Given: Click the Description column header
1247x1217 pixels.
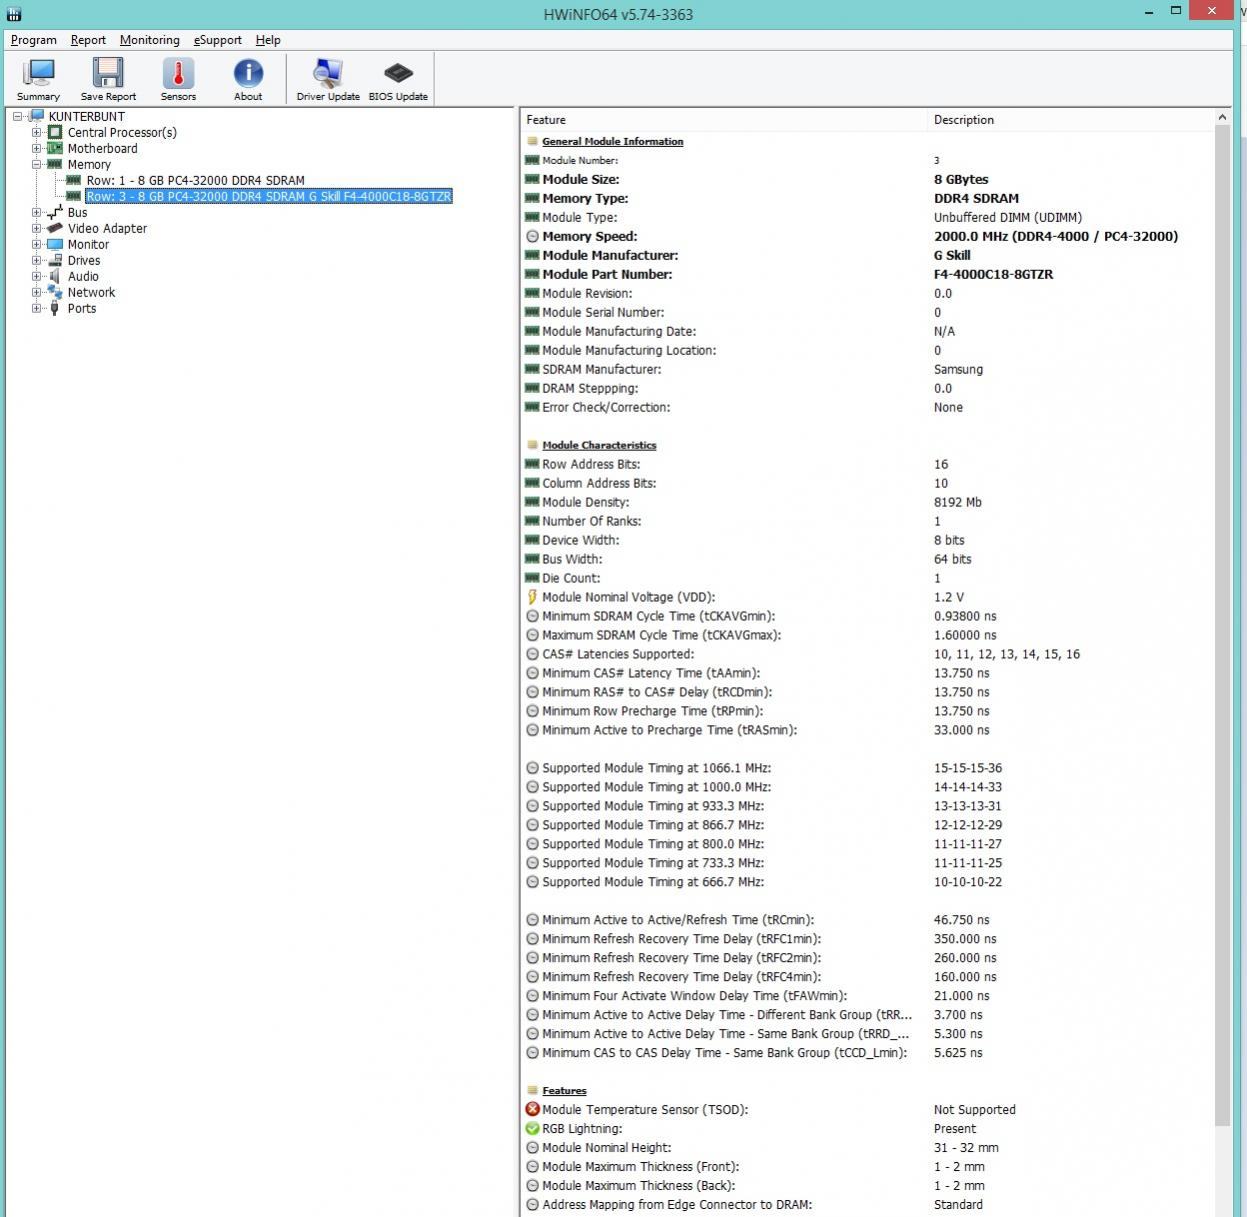Looking at the screenshot, I should (1071, 119).
